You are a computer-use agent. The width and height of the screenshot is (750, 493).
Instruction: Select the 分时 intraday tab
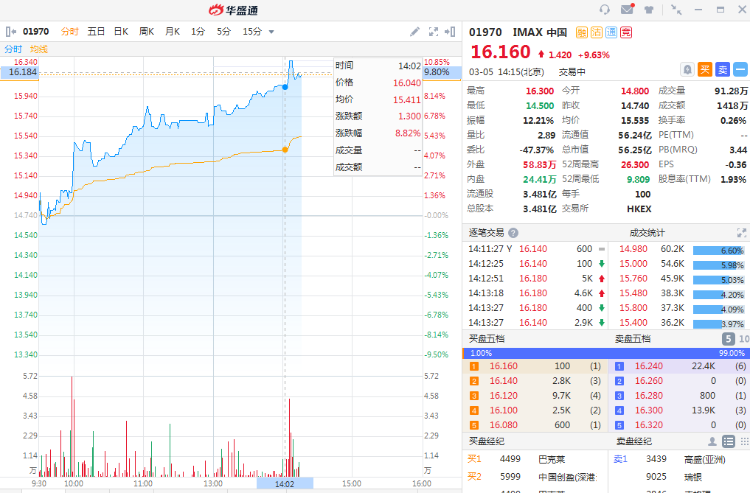pyautogui.click(x=69, y=32)
